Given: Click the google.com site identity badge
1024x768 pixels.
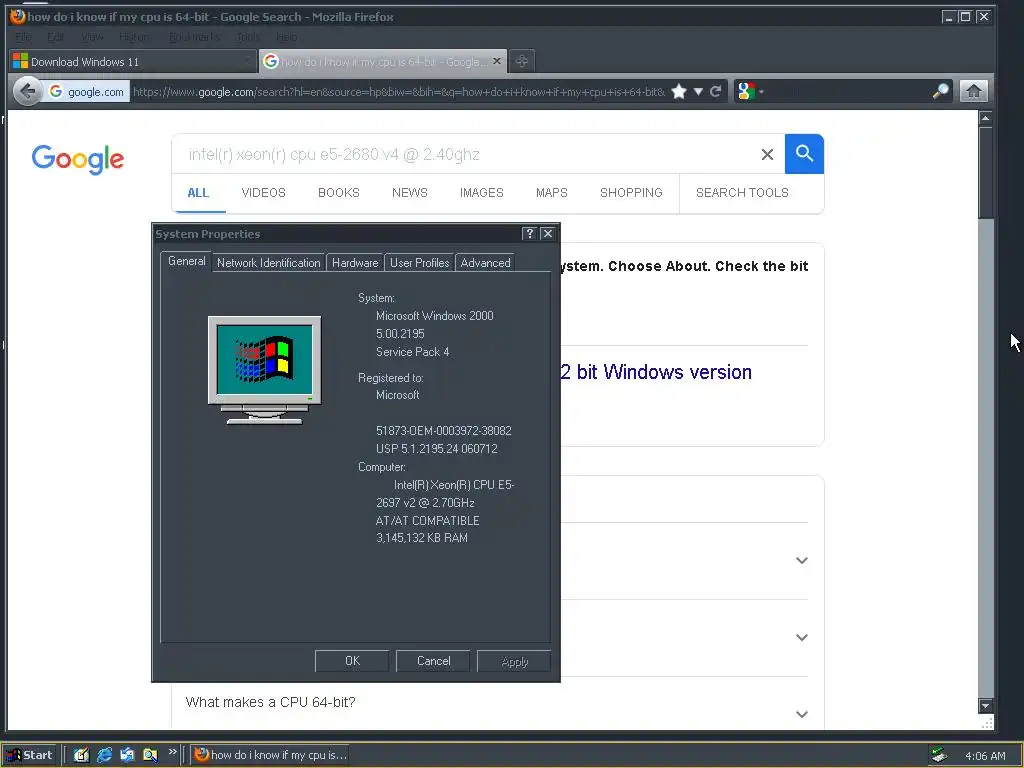Looking at the screenshot, I should pos(86,91).
